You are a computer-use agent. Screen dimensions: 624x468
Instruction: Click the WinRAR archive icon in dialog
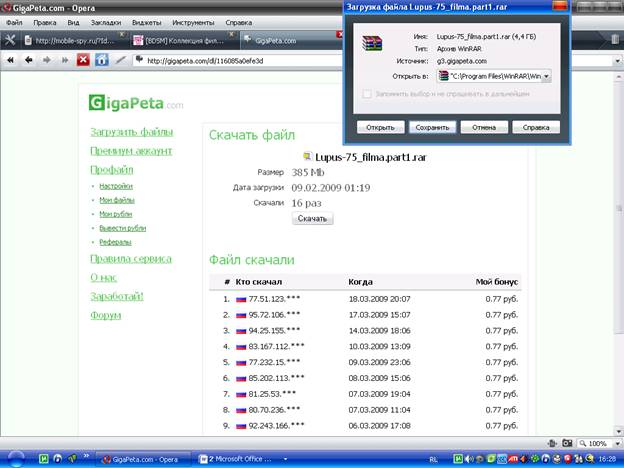coord(372,43)
